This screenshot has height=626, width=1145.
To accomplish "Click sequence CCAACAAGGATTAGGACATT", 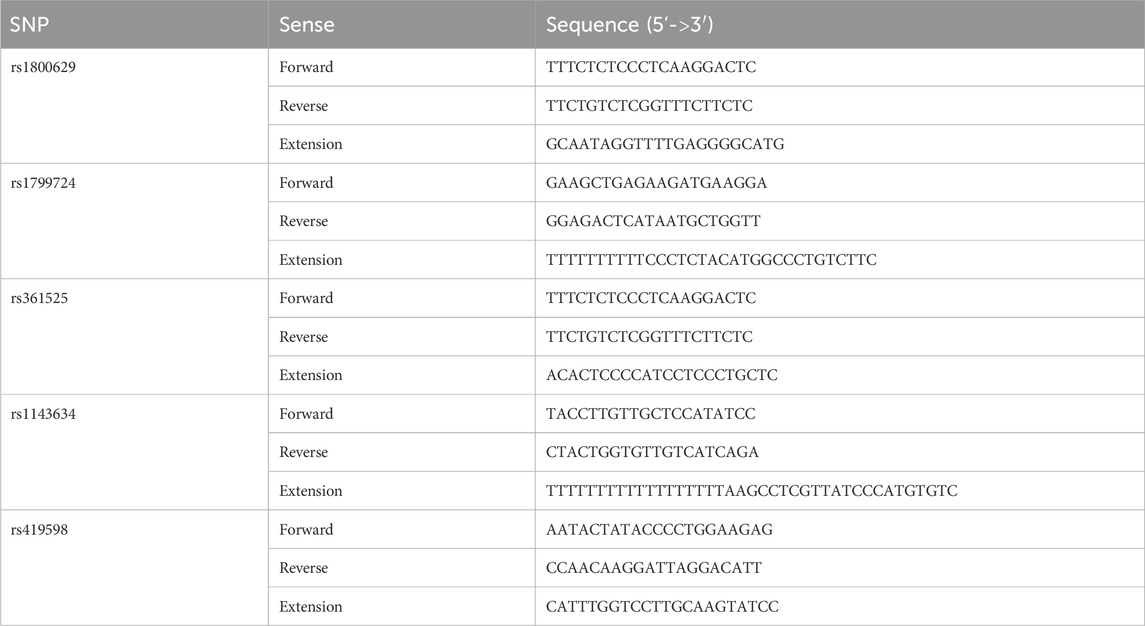I will pos(654,568).
